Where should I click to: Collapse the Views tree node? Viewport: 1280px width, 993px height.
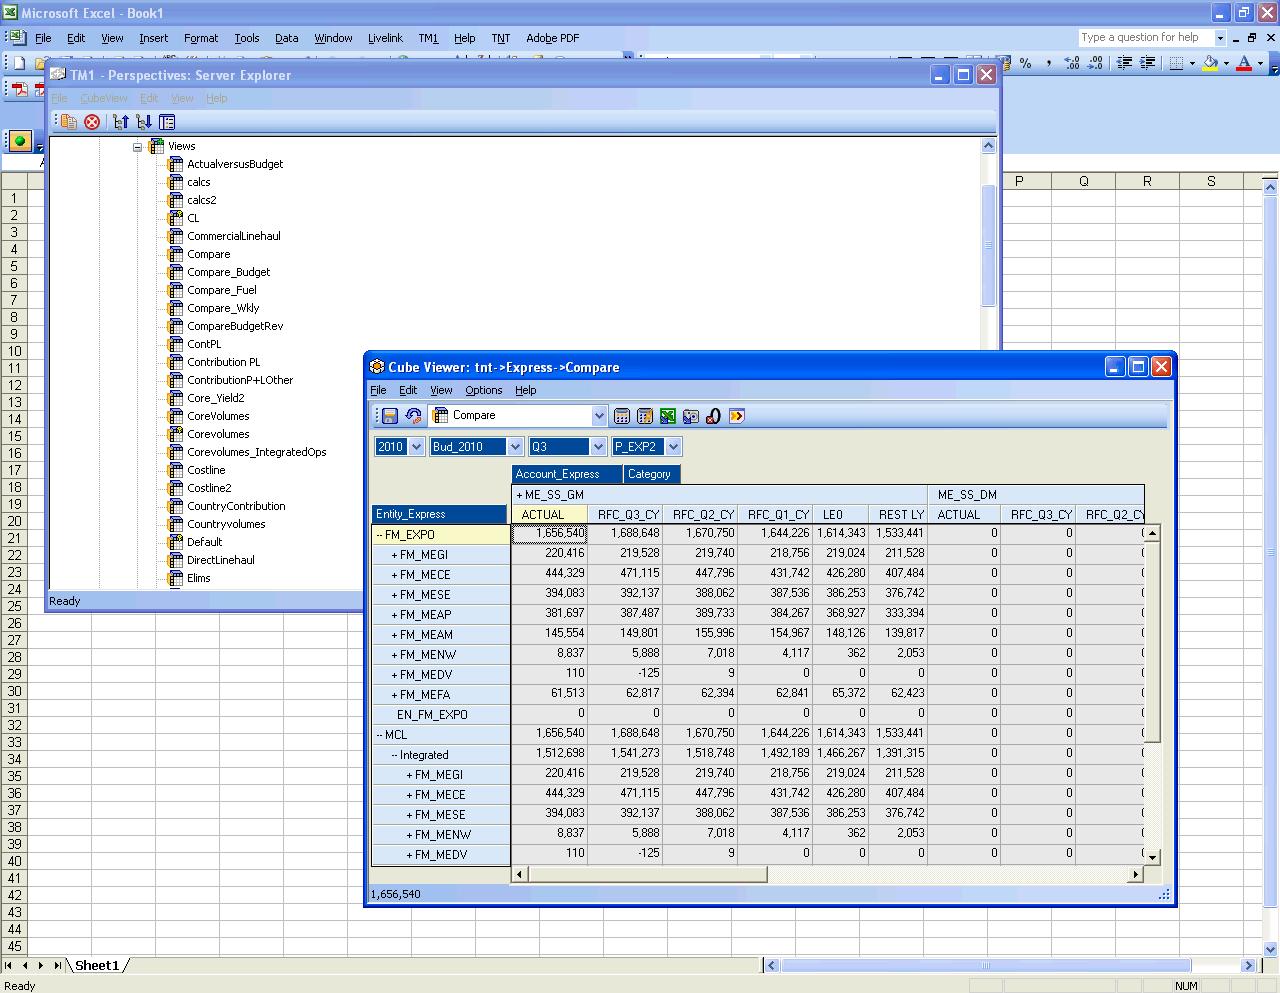click(138, 147)
